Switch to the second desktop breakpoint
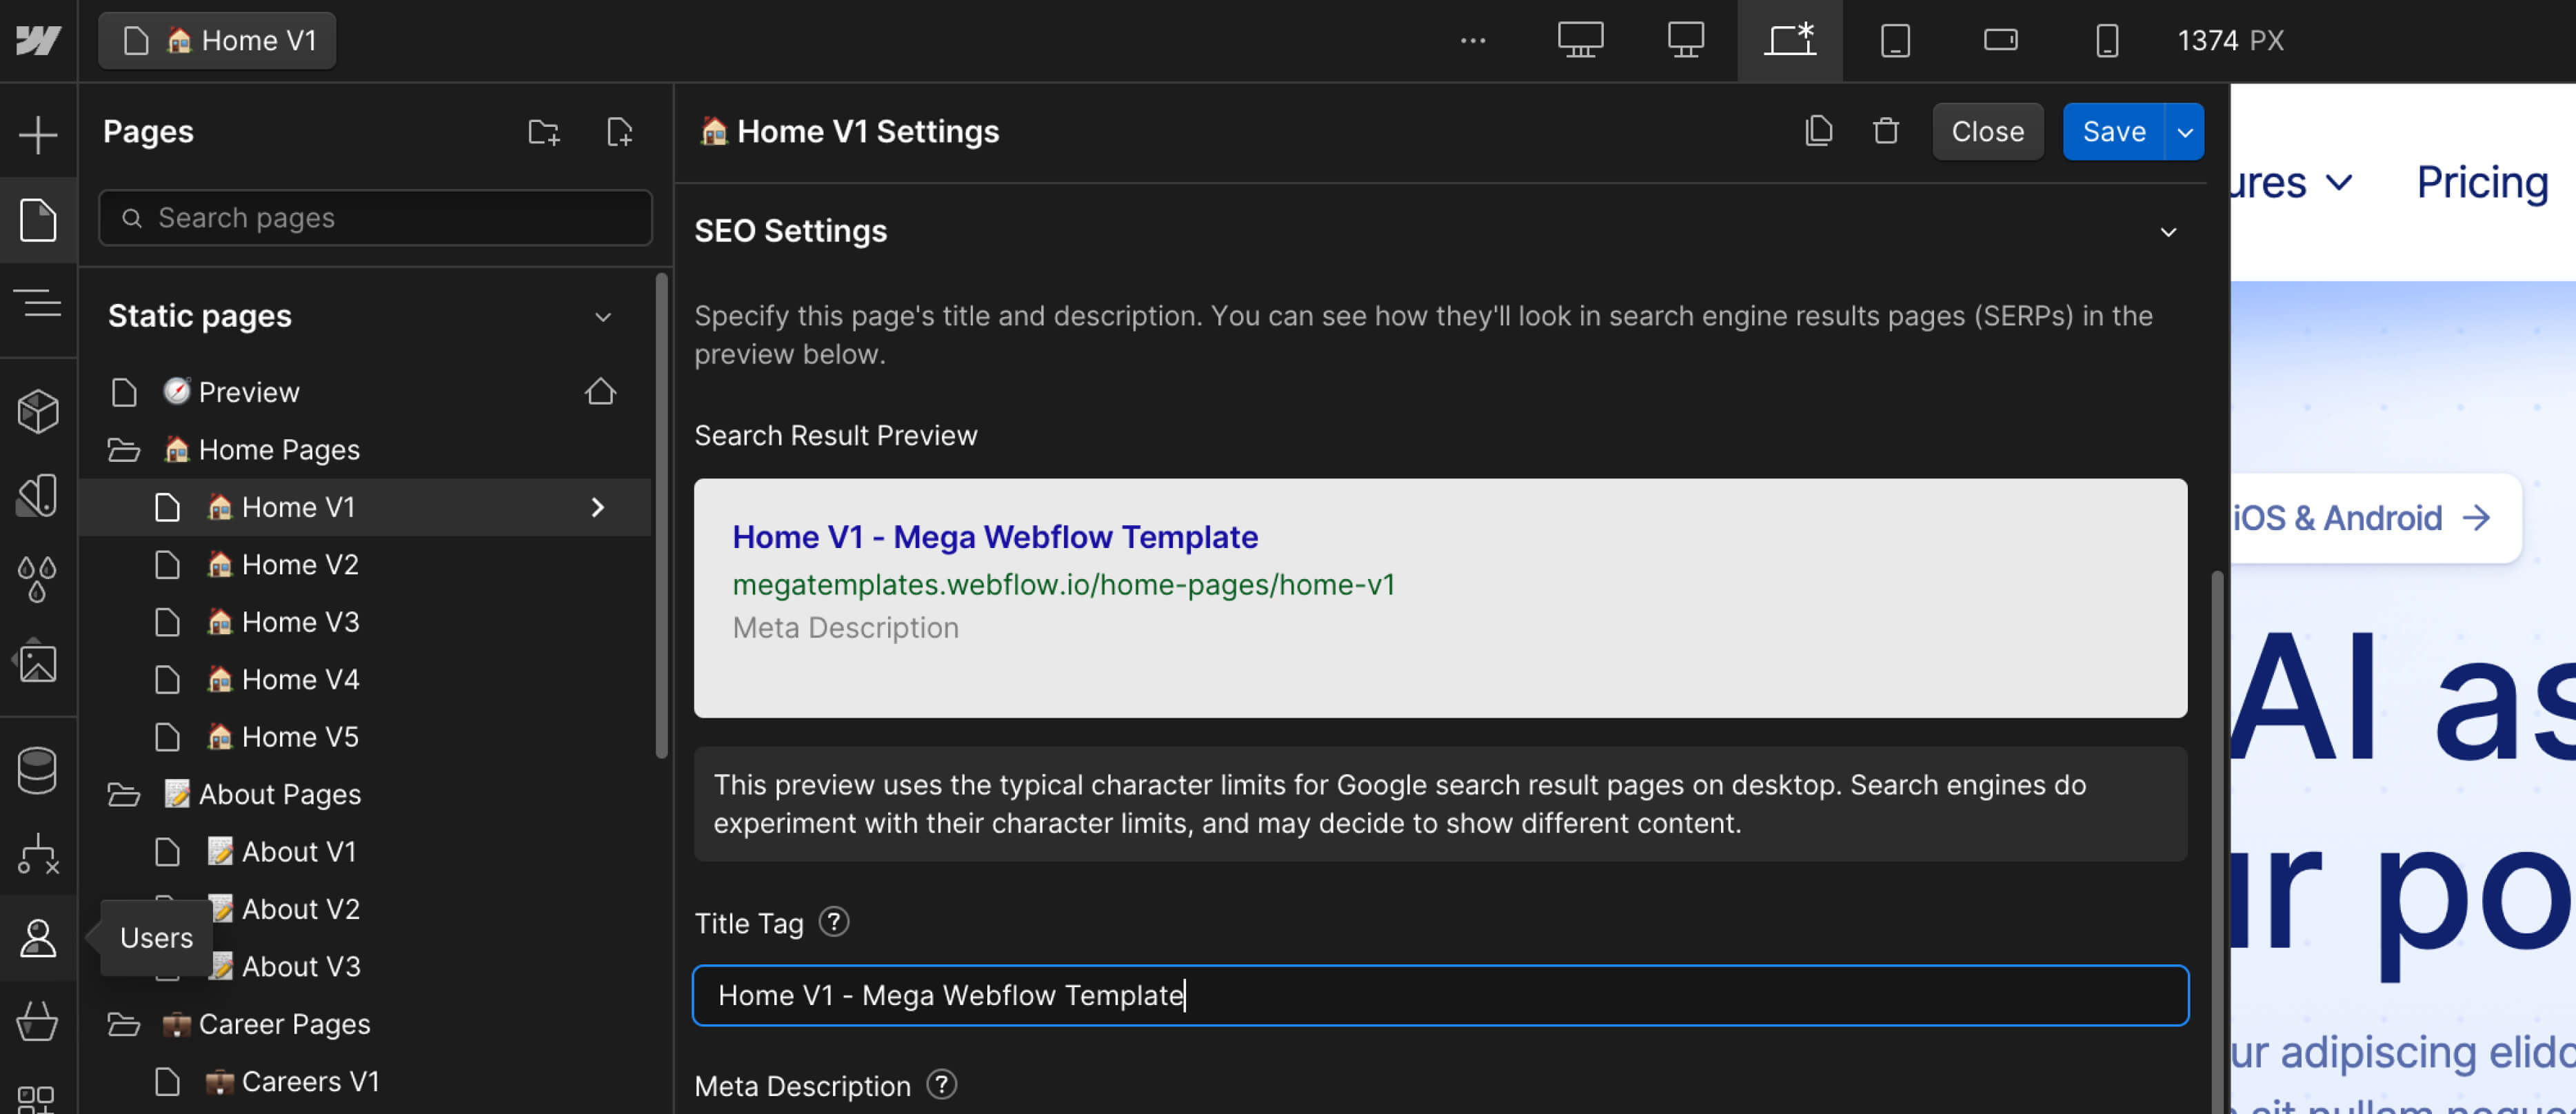 coord(1686,40)
